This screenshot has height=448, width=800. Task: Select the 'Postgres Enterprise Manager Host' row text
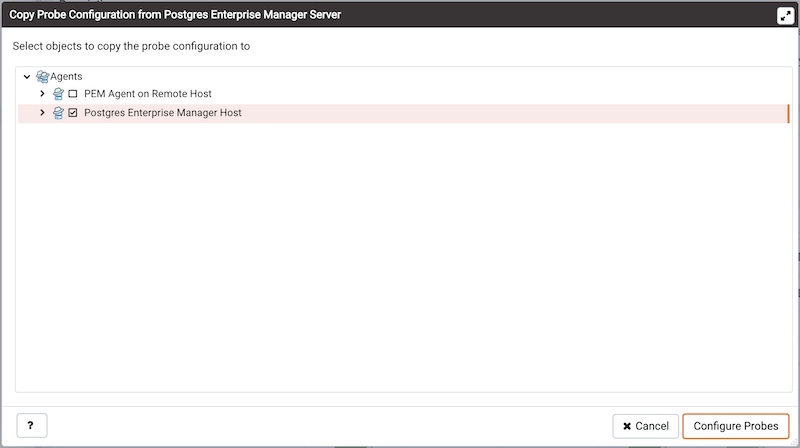pyautogui.click(x=163, y=113)
